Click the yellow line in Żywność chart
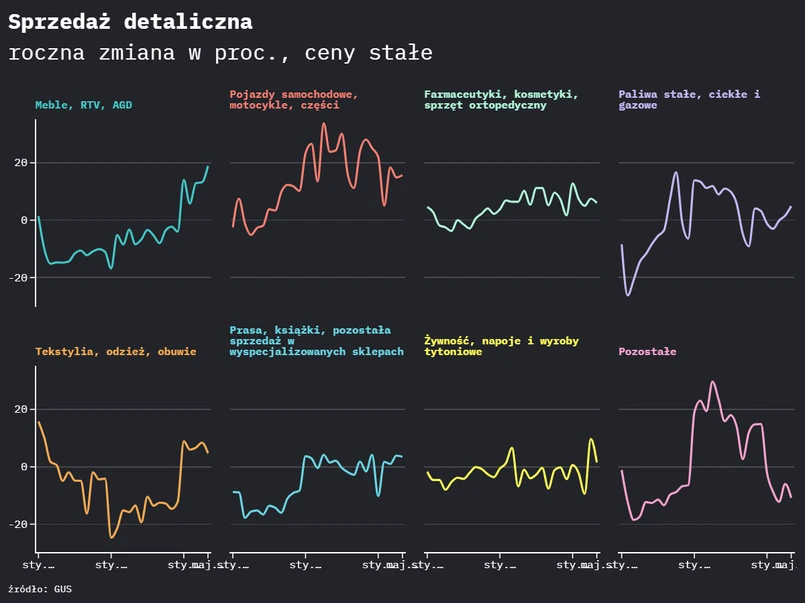Image resolution: width=805 pixels, height=603 pixels. point(513,449)
